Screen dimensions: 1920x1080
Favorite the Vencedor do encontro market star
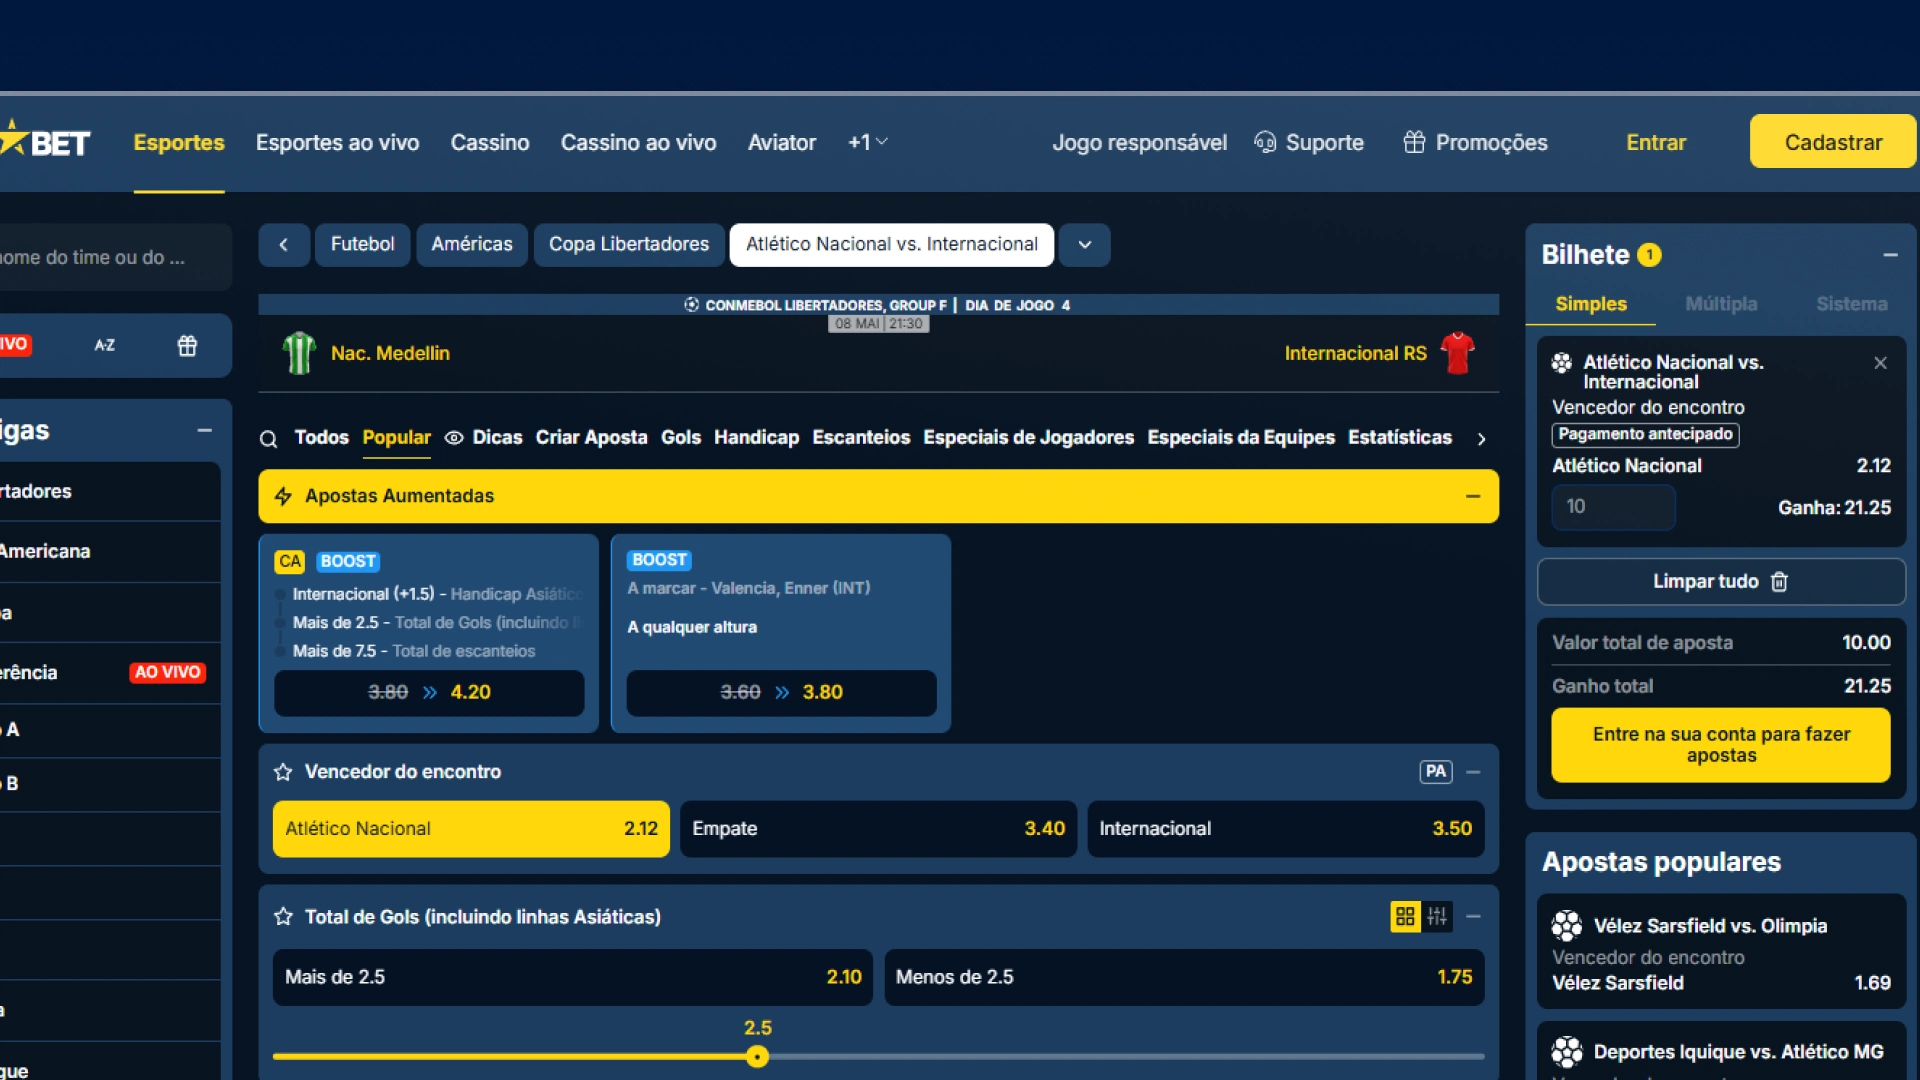(x=283, y=772)
